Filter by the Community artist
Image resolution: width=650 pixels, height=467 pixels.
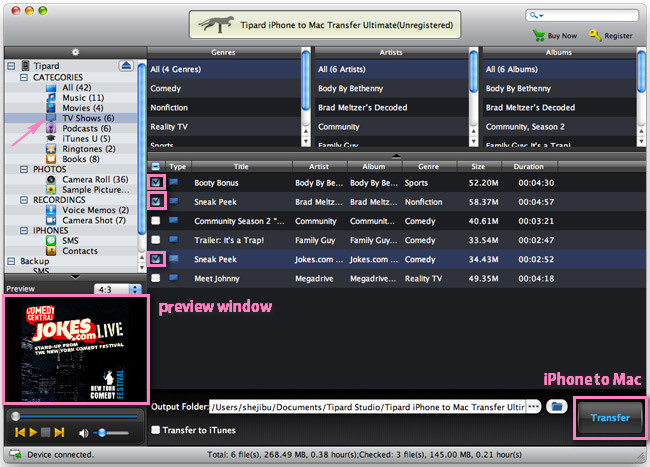(392, 126)
